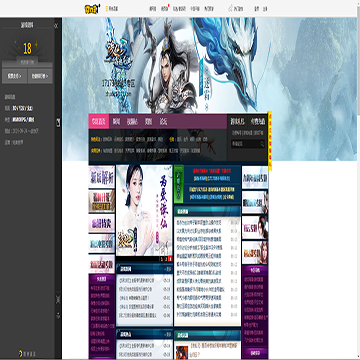360x360 pixels.
Task: Select the red carousel page indicator
Action: (x=170, y=259)
